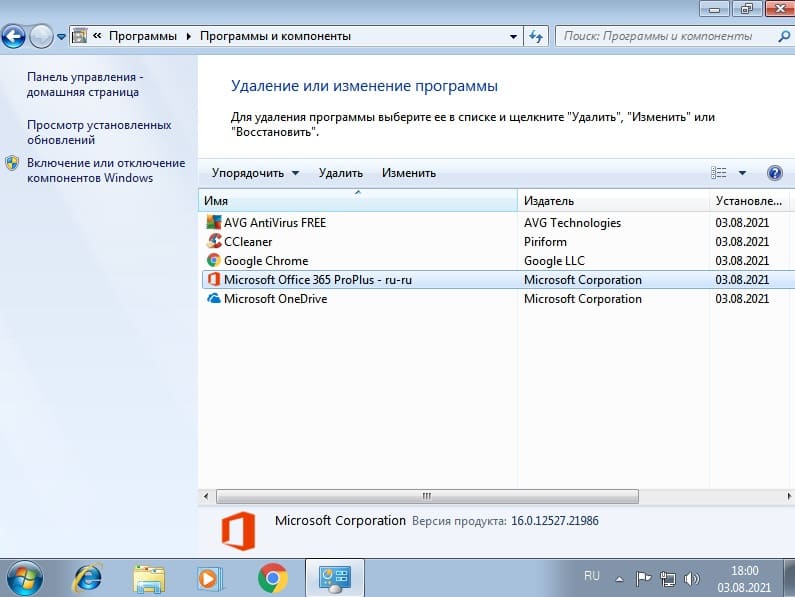Viewport: 795px width, 597px height.
Task: Click version number 16.0.12527.21986
Action: click(x=555, y=521)
